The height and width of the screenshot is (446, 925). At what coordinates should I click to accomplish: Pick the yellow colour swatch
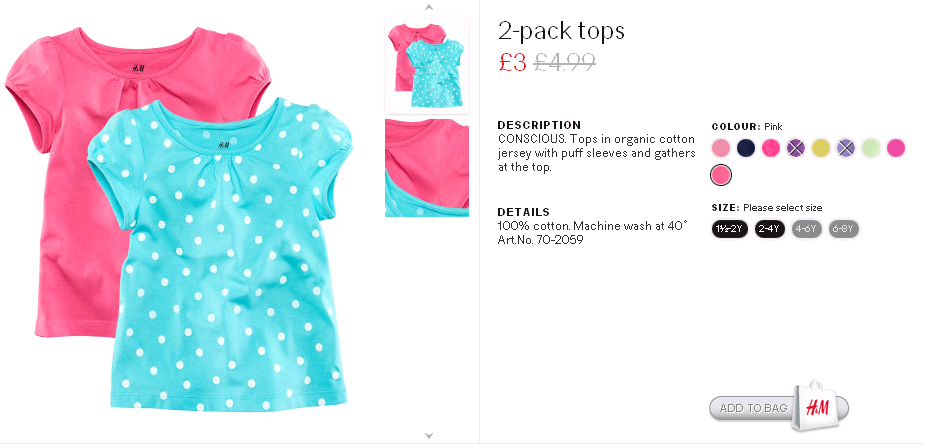click(821, 147)
